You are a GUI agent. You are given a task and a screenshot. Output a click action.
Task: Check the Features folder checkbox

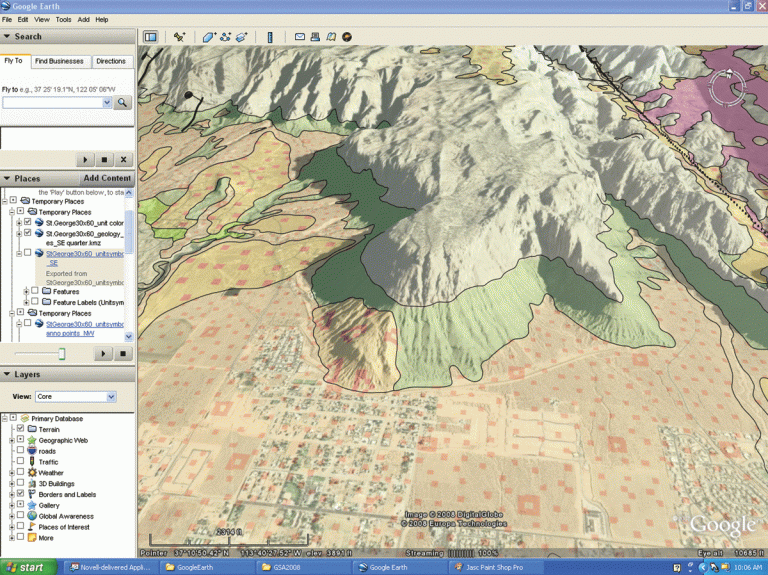(x=35, y=290)
